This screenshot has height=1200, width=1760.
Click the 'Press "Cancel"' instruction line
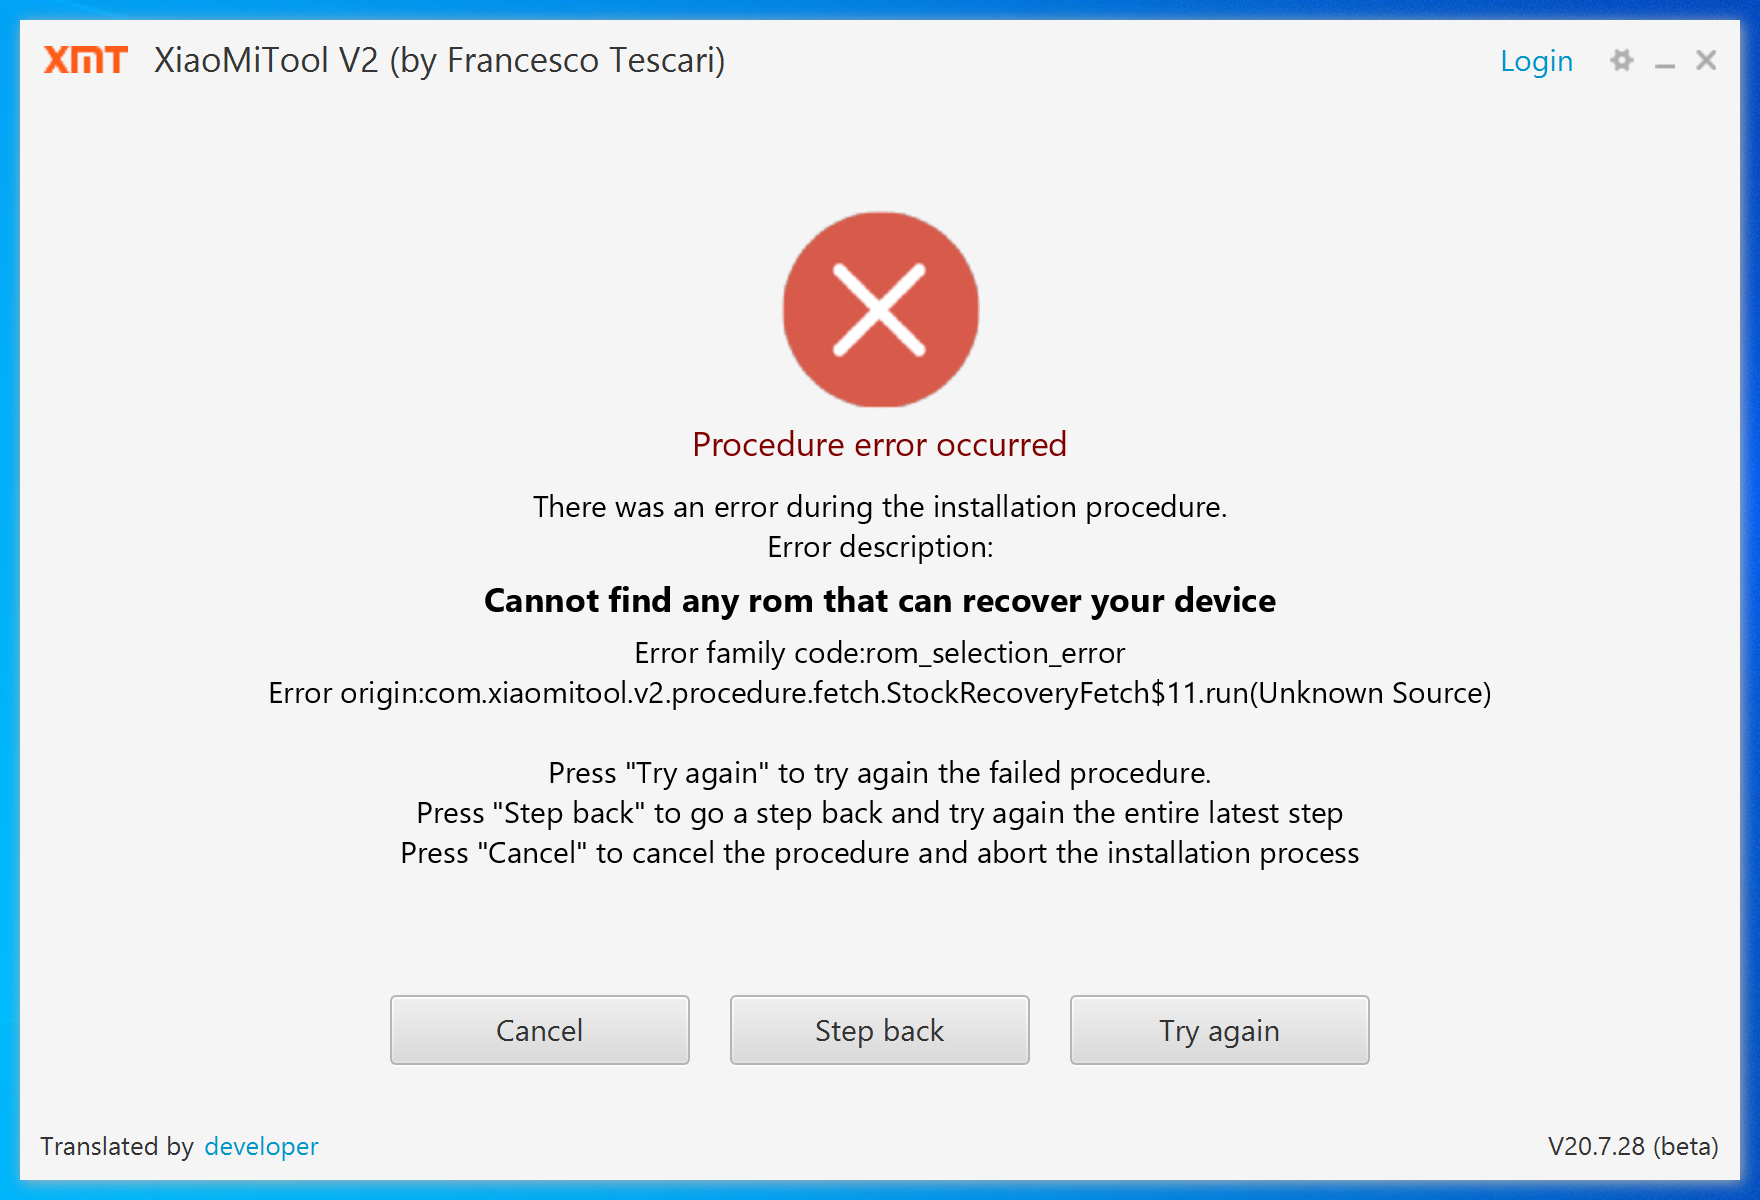pos(880,853)
